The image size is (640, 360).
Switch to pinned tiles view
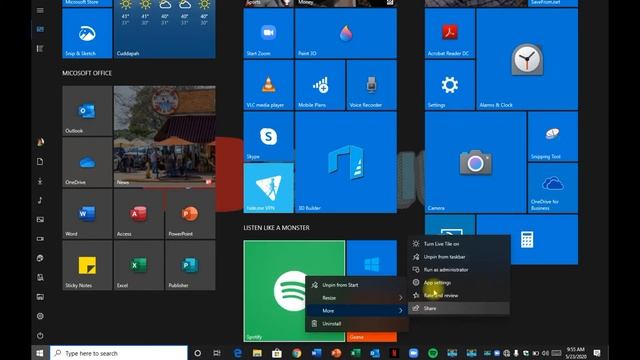(x=40, y=29)
